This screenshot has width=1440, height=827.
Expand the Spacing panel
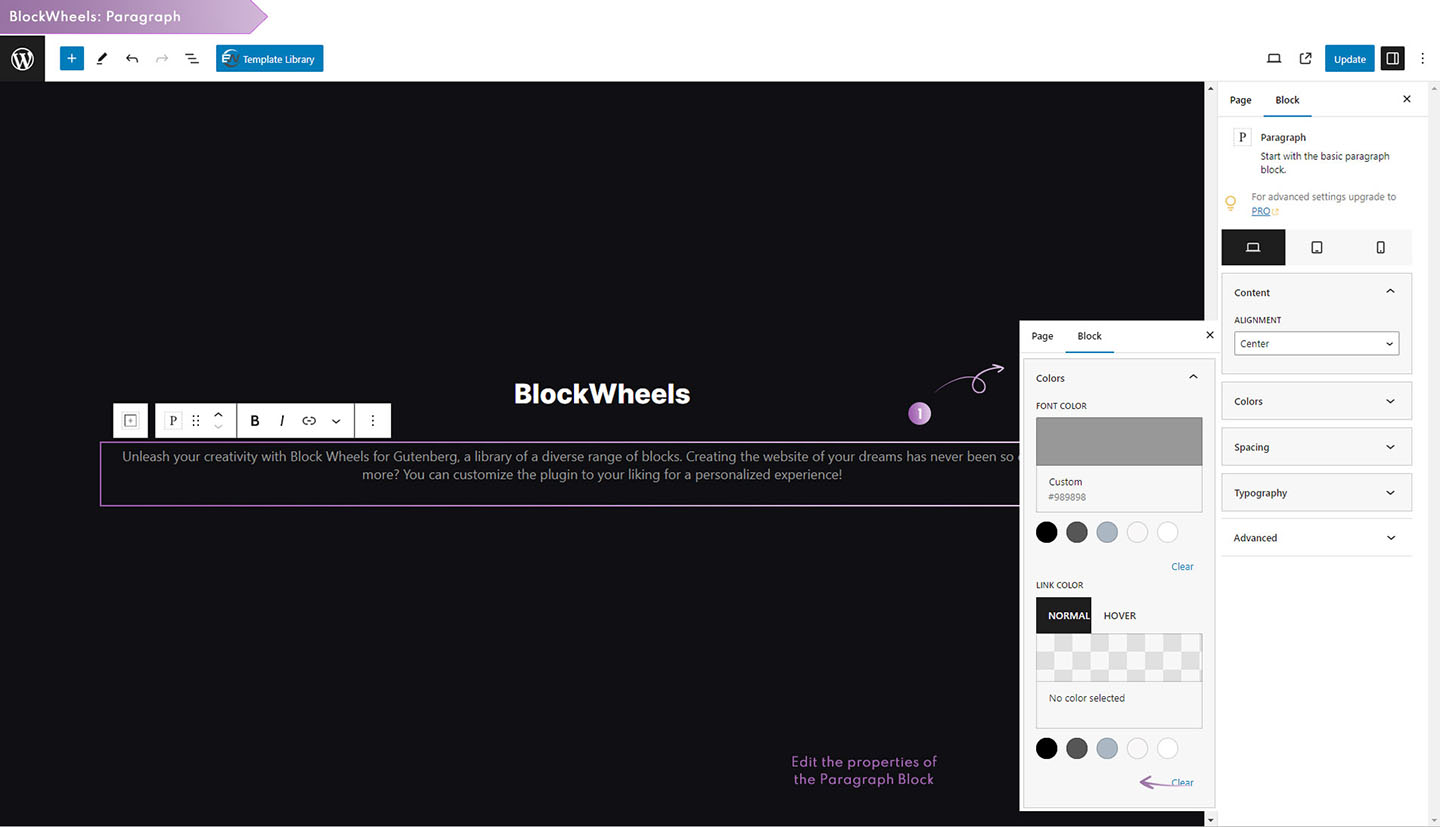tap(1316, 447)
